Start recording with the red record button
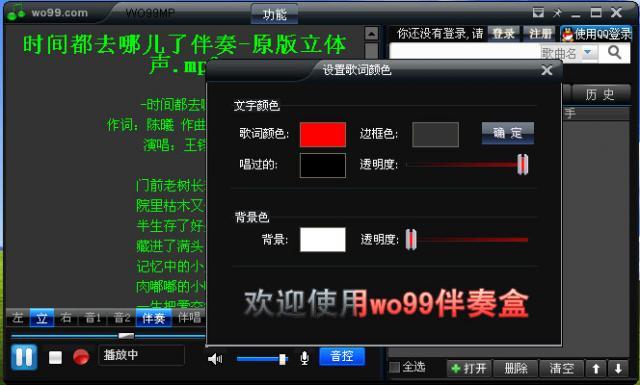This screenshot has height=385, width=640. click(x=81, y=357)
